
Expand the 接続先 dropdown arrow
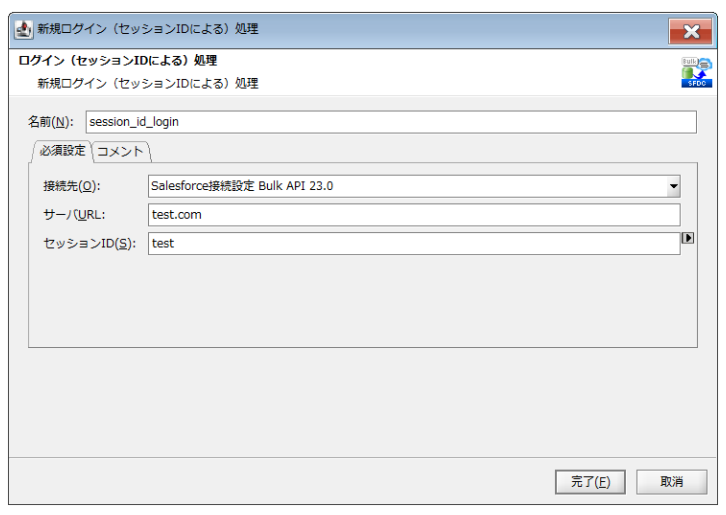[x=673, y=186]
